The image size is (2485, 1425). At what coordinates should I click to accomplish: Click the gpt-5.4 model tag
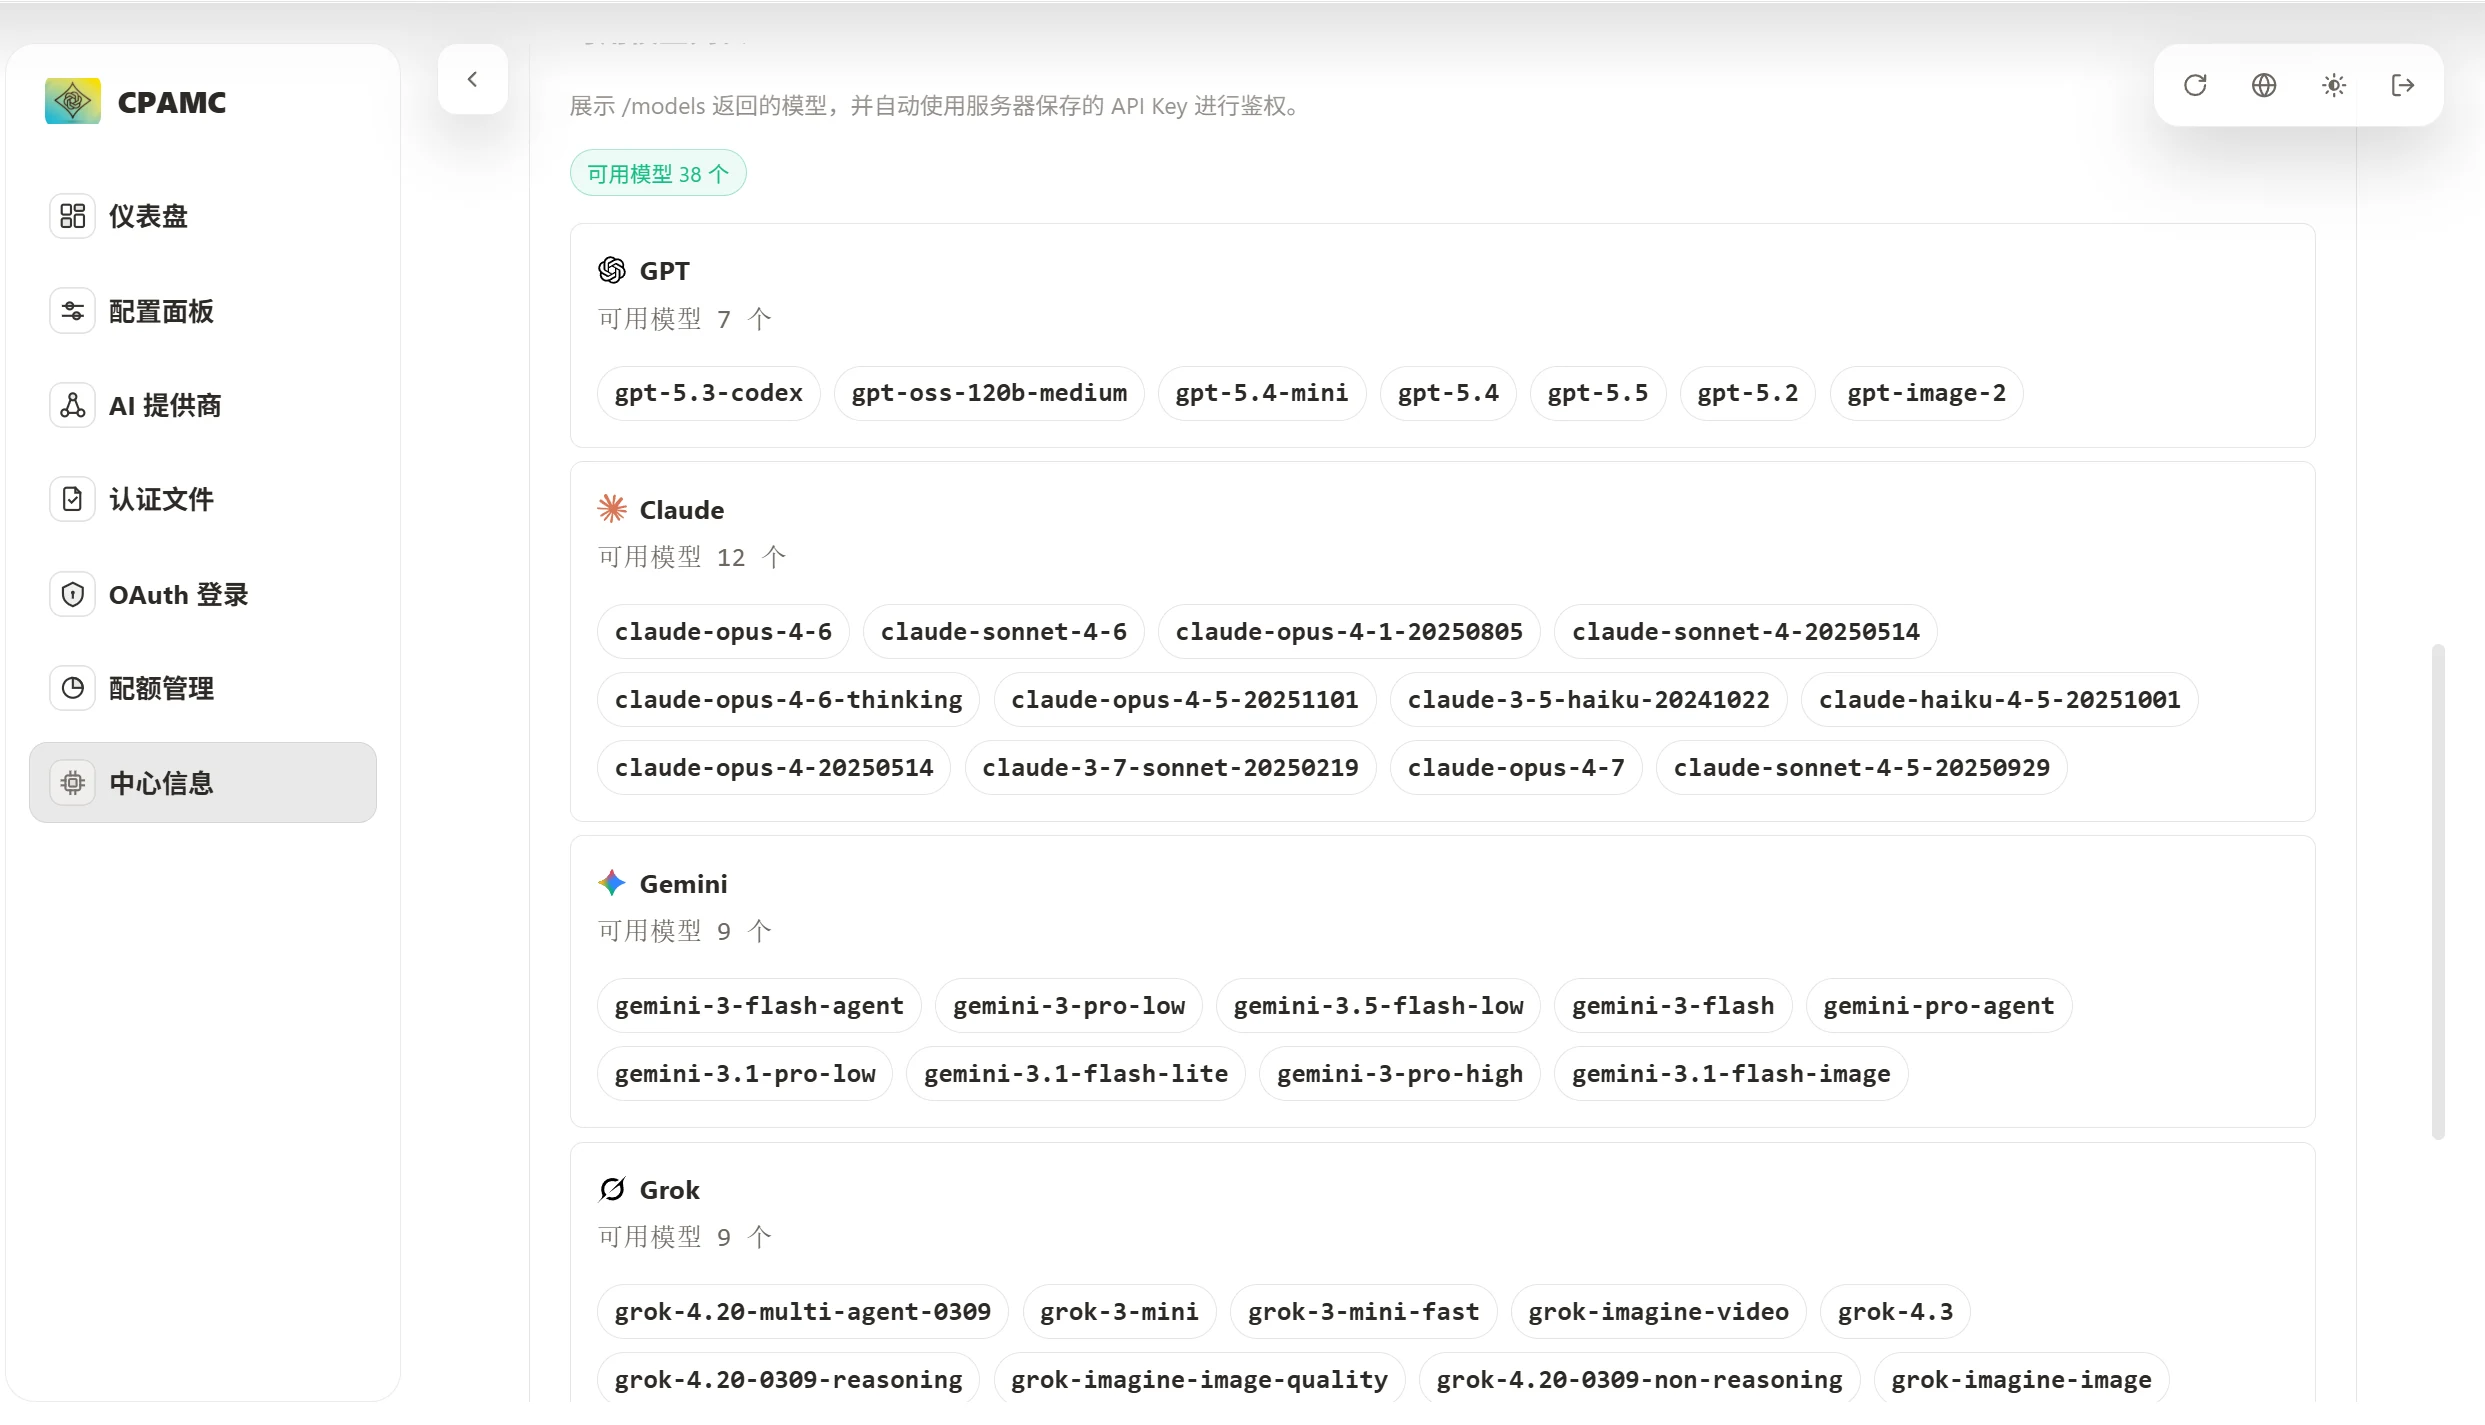click(x=1448, y=393)
